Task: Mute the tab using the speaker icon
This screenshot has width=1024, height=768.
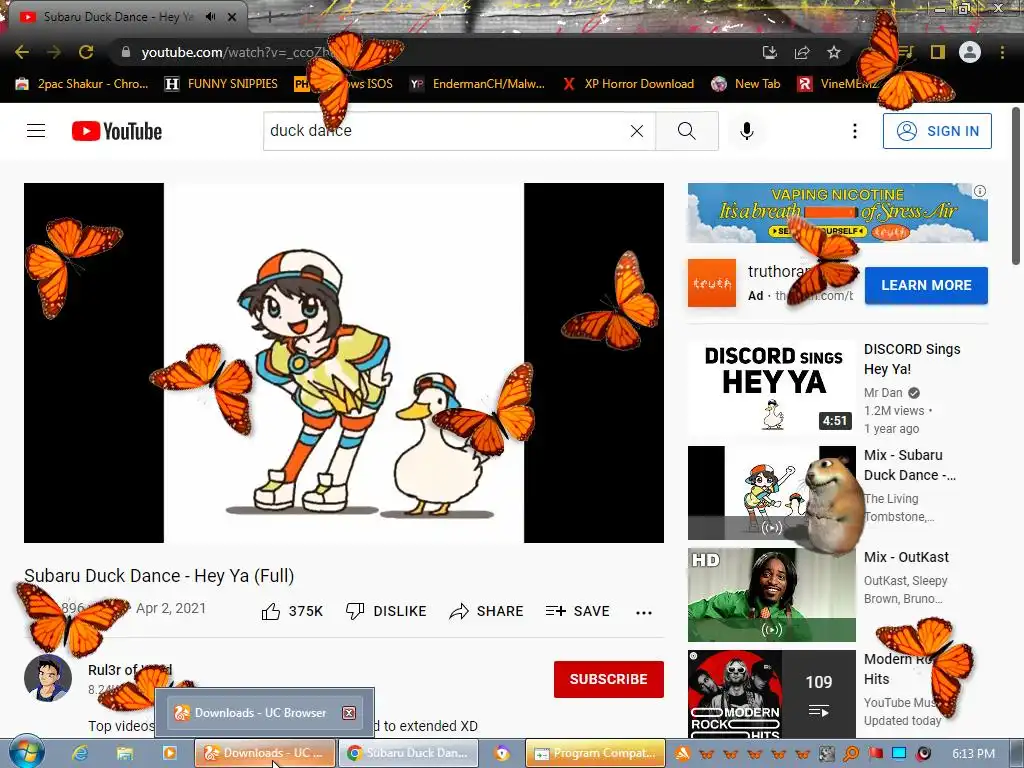Action: (x=210, y=17)
